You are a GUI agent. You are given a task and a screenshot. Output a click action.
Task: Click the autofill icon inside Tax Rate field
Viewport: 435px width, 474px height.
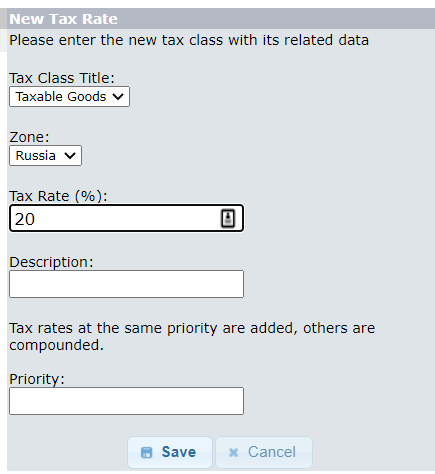[x=228, y=219]
